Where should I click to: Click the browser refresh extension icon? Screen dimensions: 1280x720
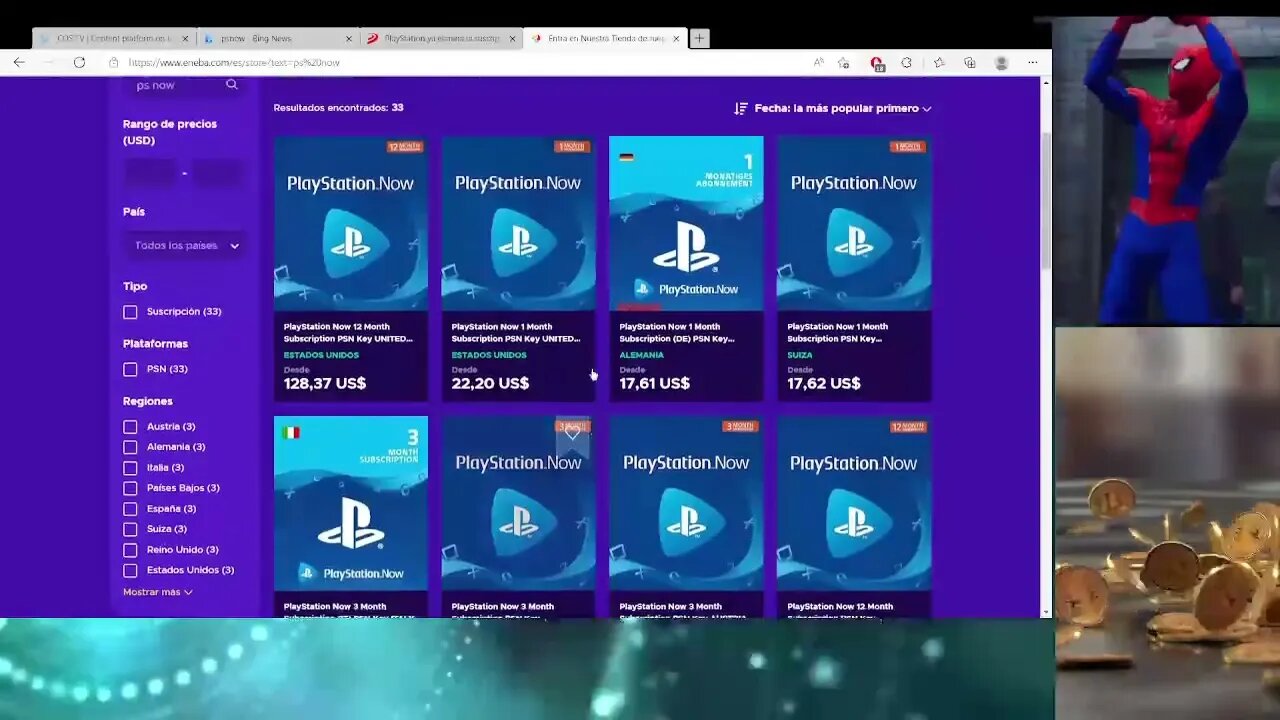(x=906, y=62)
